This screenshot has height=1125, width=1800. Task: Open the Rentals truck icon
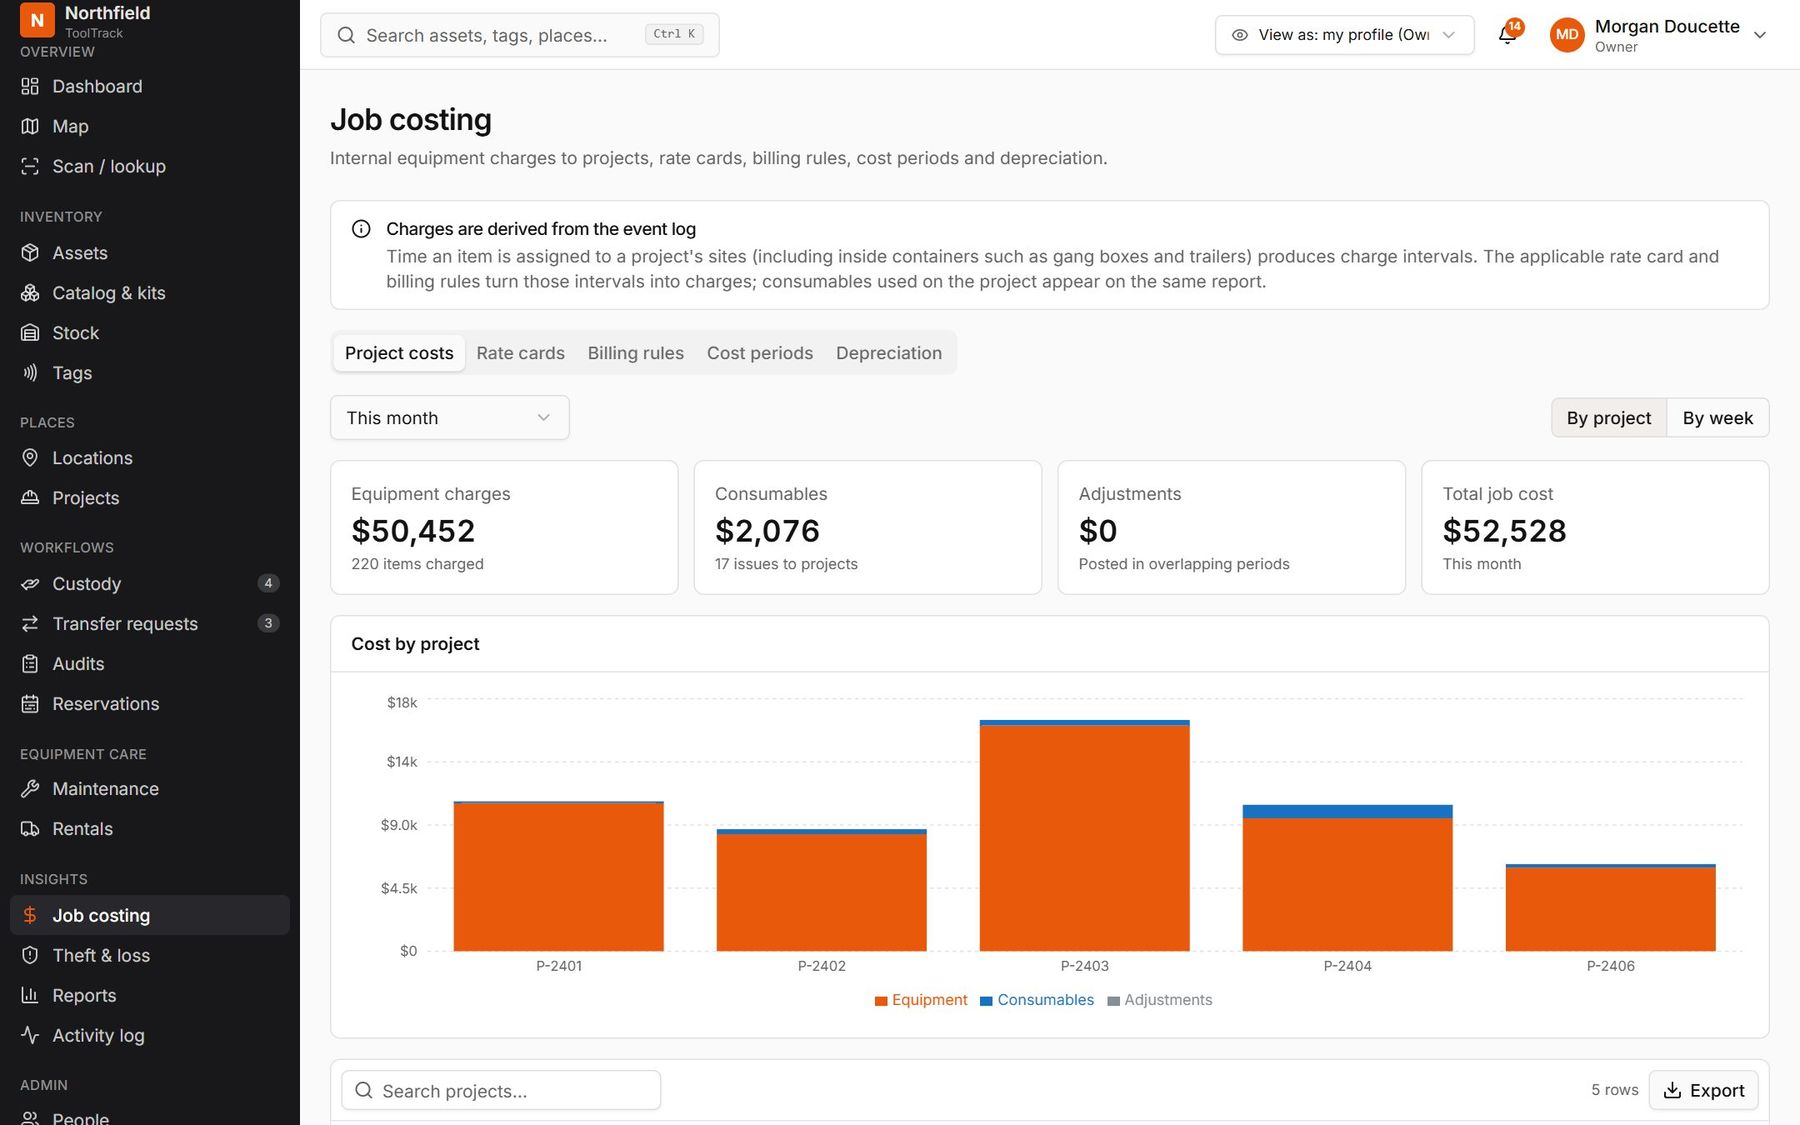pyautogui.click(x=30, y=829)
